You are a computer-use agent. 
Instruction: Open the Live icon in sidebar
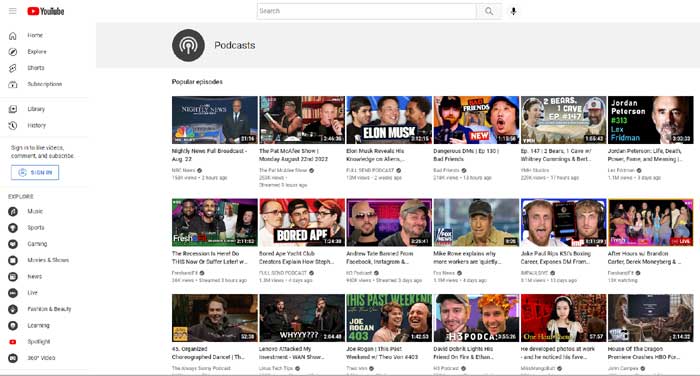13,293
